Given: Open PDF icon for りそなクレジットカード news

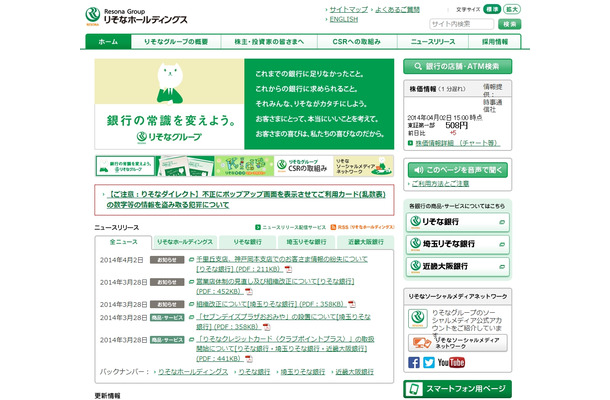Looking at the screenshot, I should pyautogui.click(x=249, y=359).
